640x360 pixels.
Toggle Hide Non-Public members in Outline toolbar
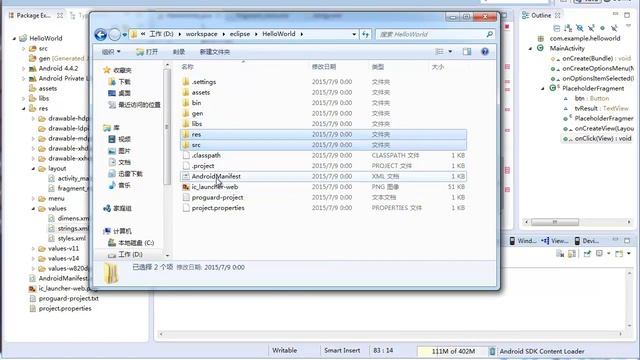[x=602, y=28]
